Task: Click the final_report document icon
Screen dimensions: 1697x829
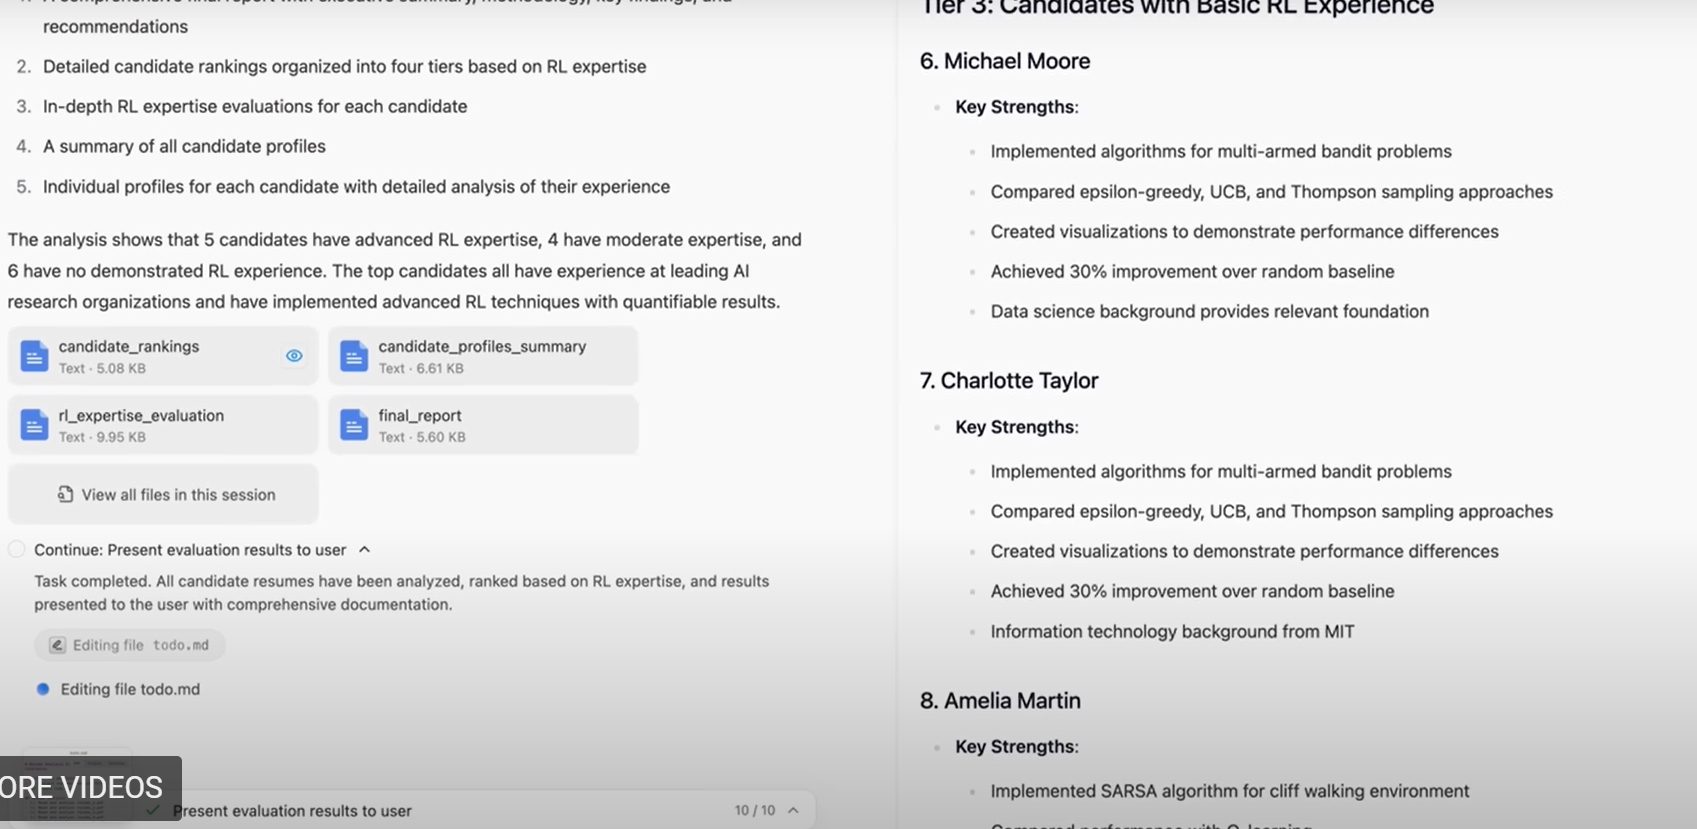Action: point(354,425)
